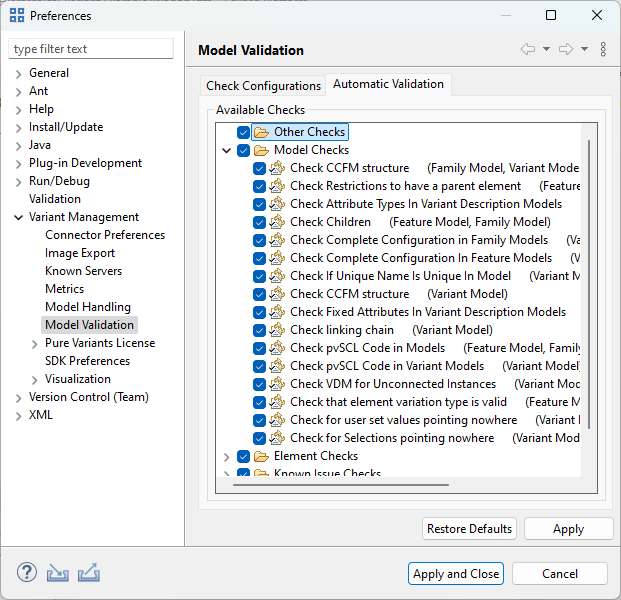The image size is (621, 600).
Task: Collapse the Model Checks tree node
Action: click(x=226, y=150)
